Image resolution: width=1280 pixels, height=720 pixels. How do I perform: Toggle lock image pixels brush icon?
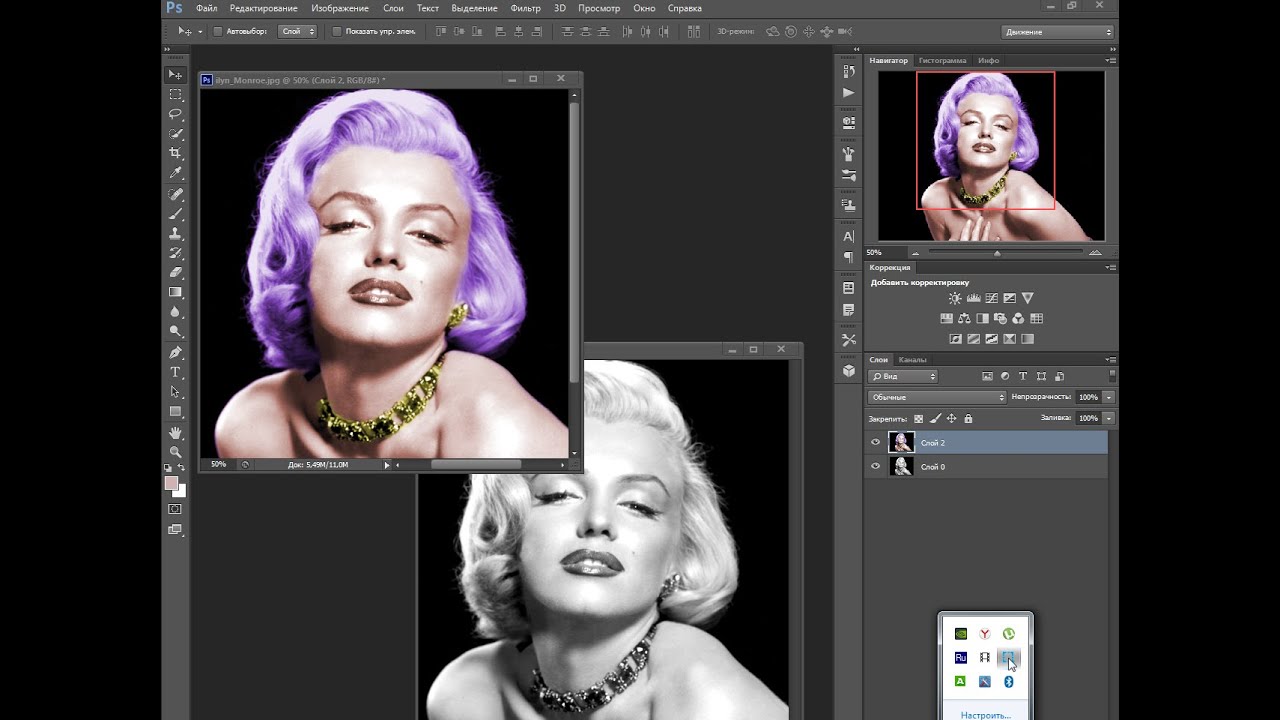935,418
